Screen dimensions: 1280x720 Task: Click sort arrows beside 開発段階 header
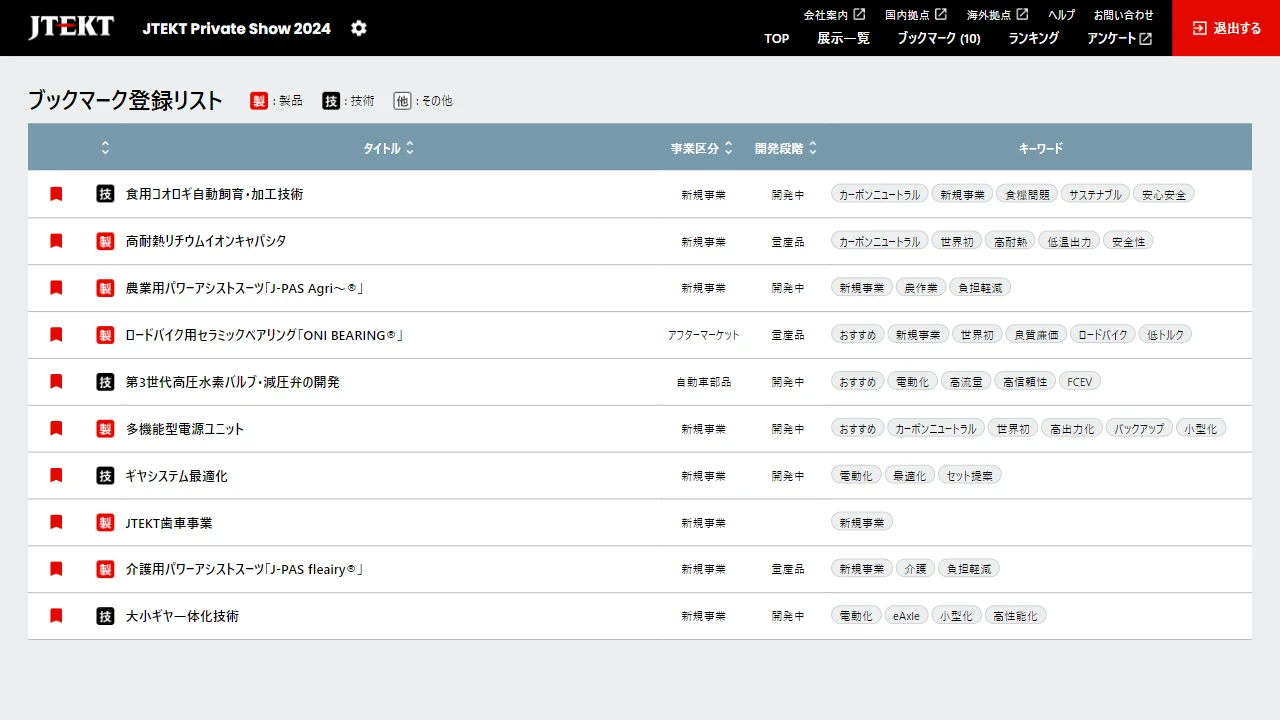point(813,148)
